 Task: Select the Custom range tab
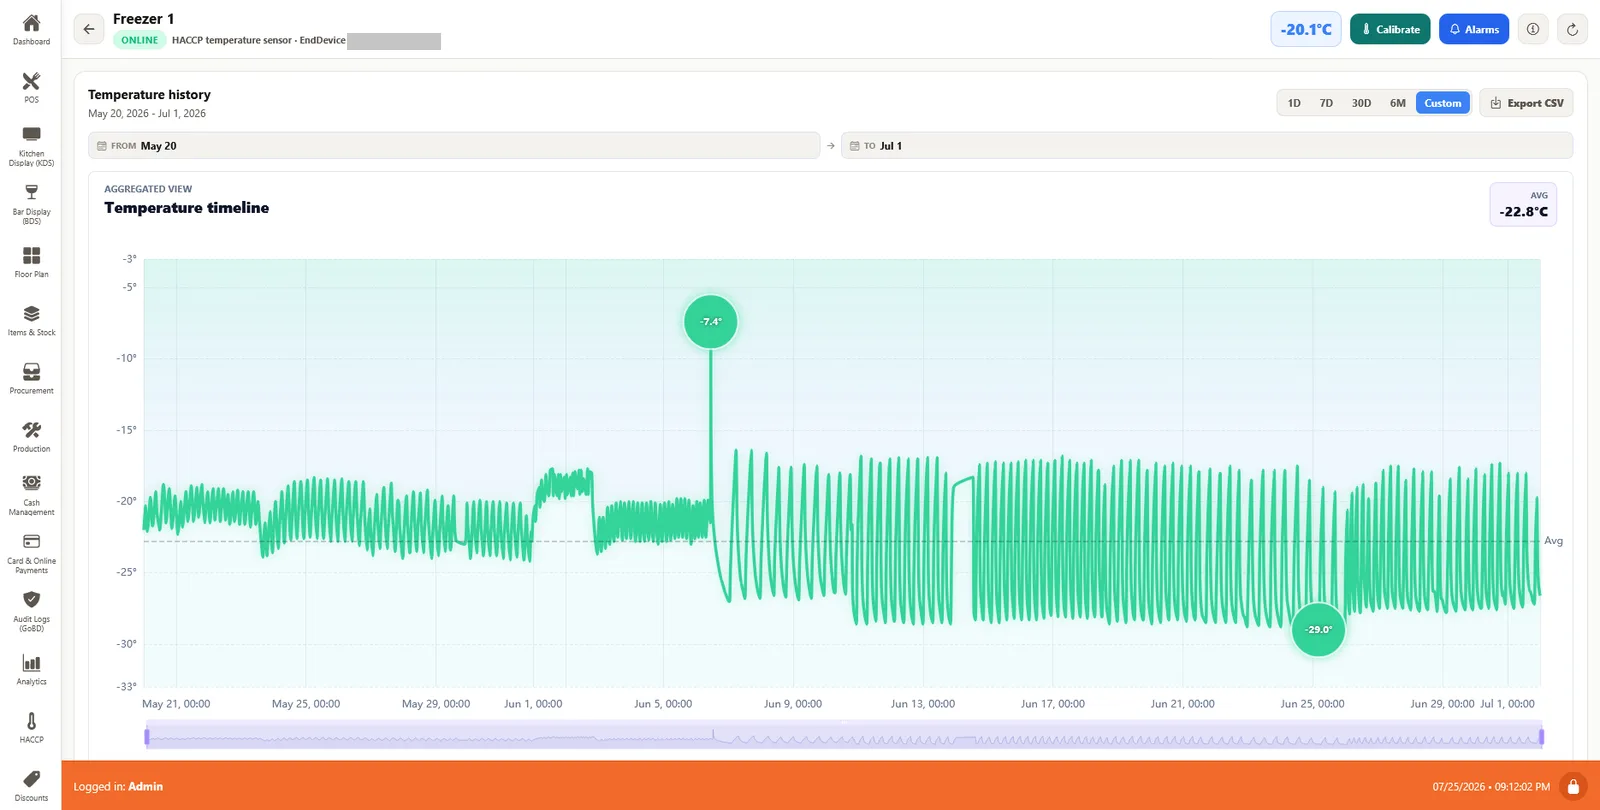[1443, 103]
